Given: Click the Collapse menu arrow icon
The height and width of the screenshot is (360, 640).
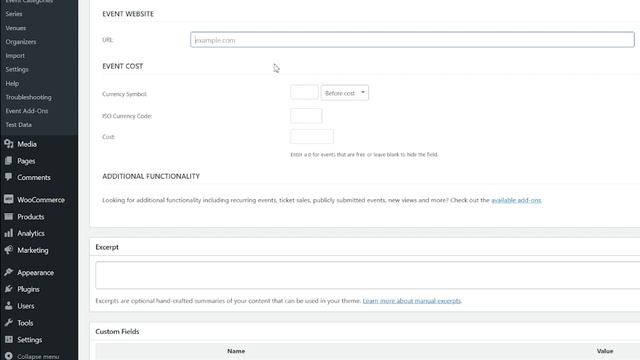Looking at the screenshot, I should click(x=9, y=356).
